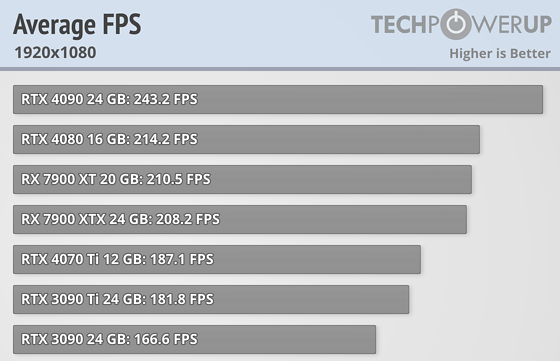The image size is (560, 361).
Task: Click the 243.2 FPS value label
Action: click(165, 99)
